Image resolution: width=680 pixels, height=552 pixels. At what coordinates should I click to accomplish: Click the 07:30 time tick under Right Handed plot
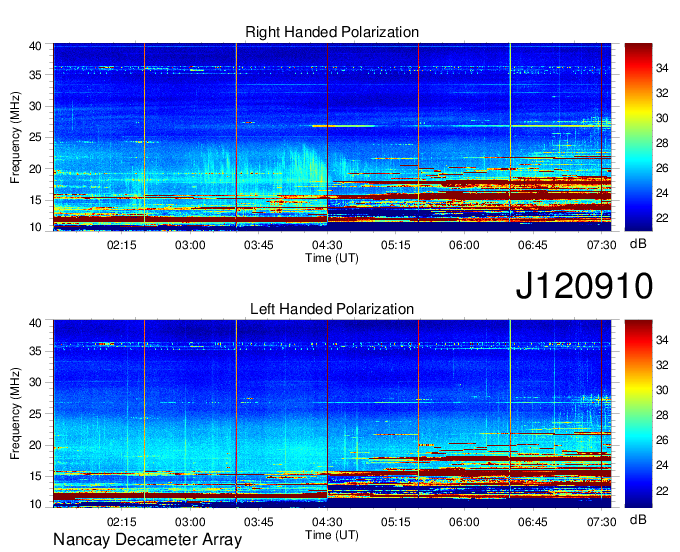[x=602, y=245]
